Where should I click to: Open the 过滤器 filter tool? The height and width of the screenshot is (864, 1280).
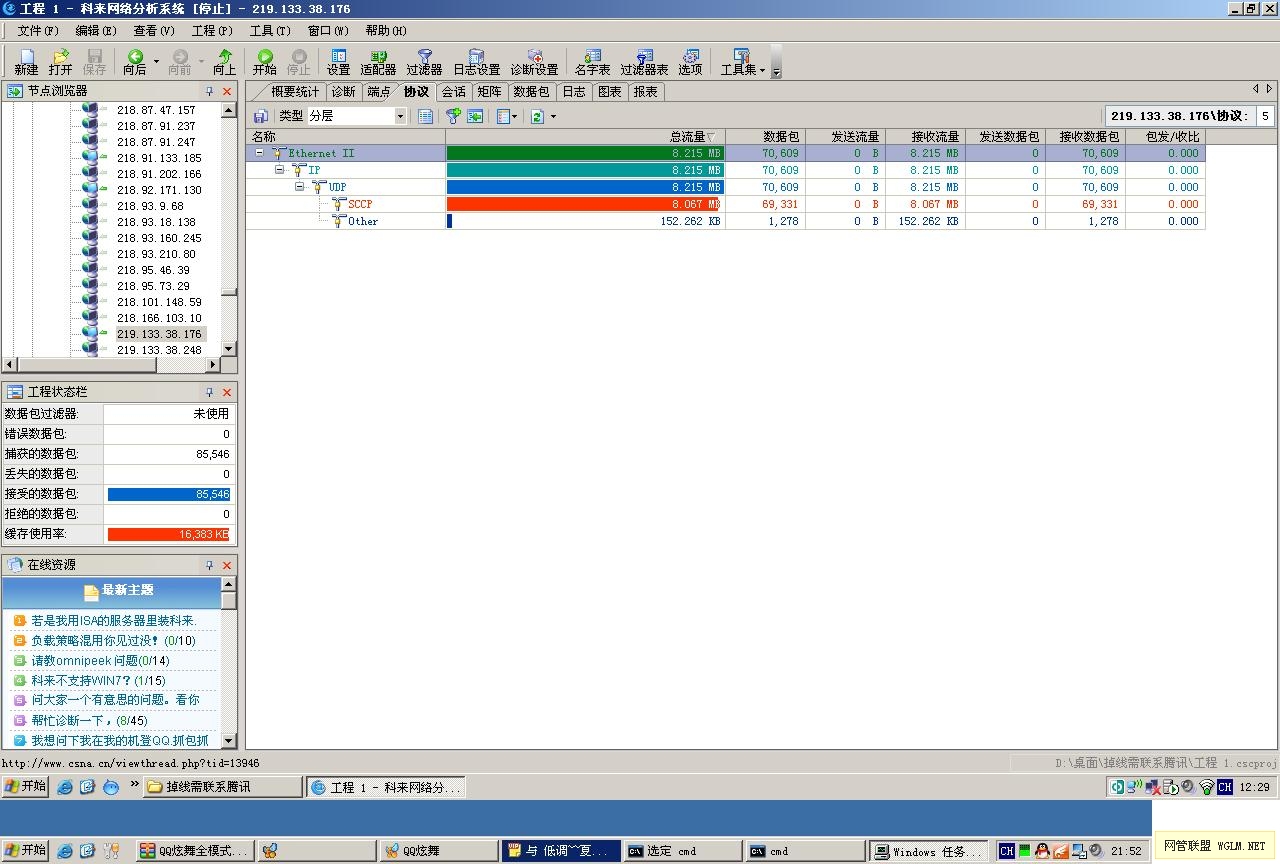pyautogui.click(x=424, y=62)
